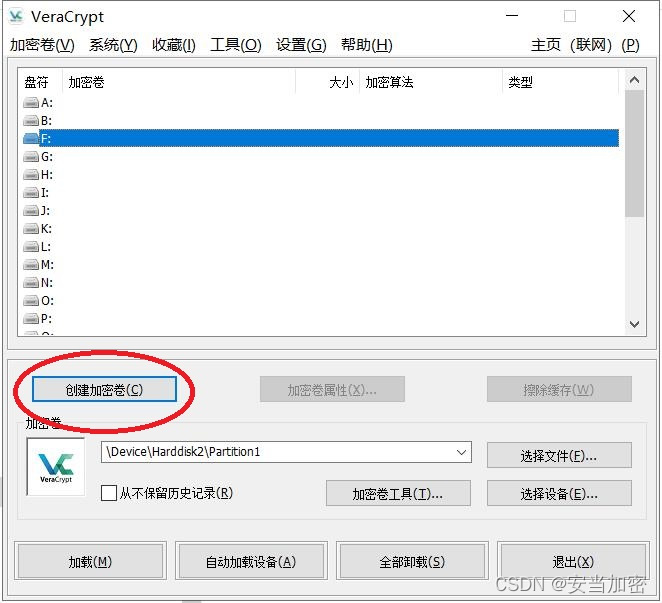This screenshot has width=662, height=603.
Task: Click the drive icon for highlighted F:
Action: tap(31, 139)
